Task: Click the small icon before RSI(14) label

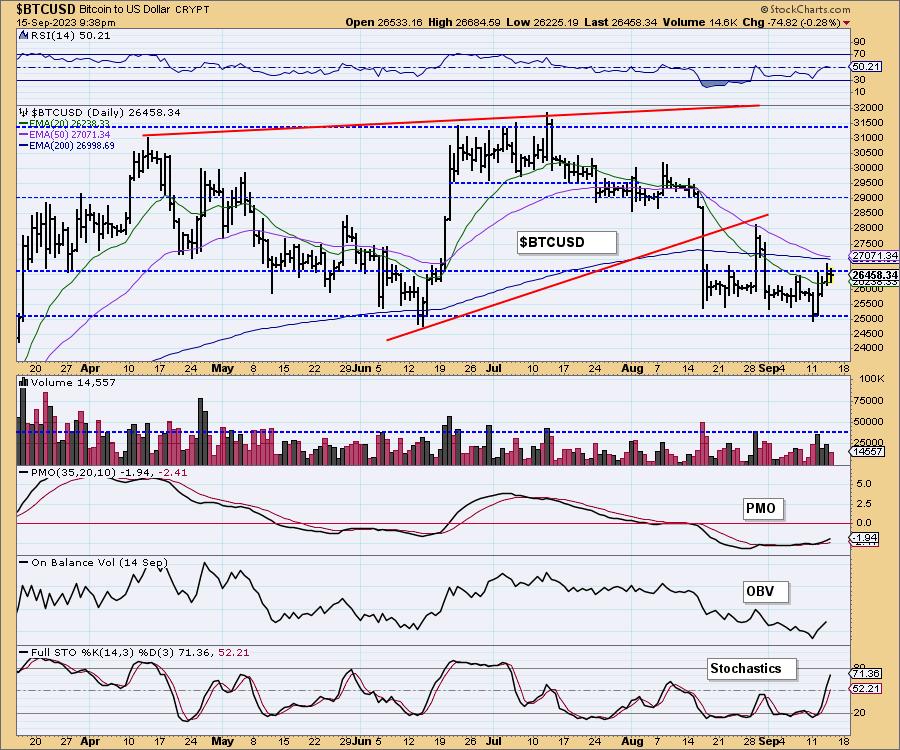Action: 23,36
